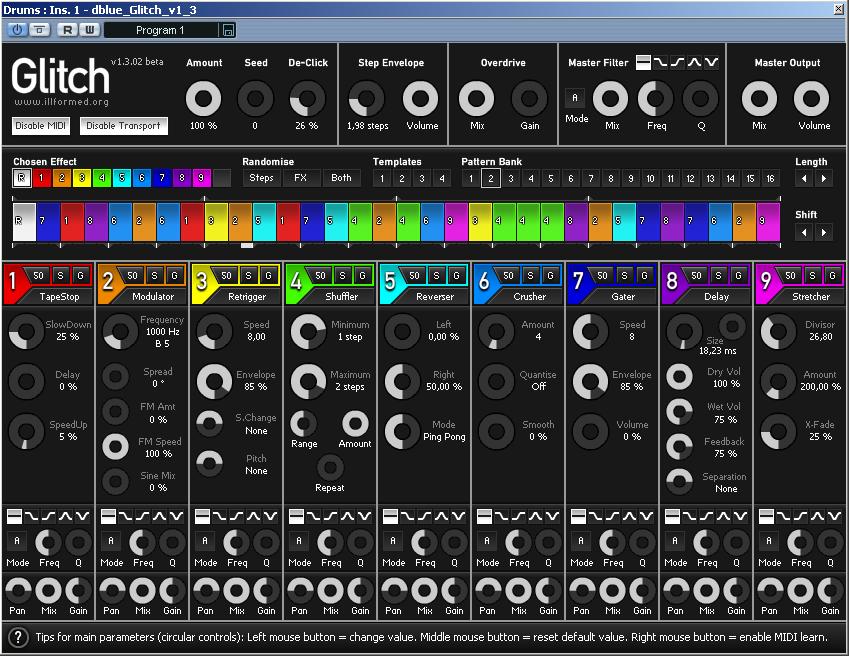Click the first sequencer step marked R
849x656 pixels.
point(24,222)
